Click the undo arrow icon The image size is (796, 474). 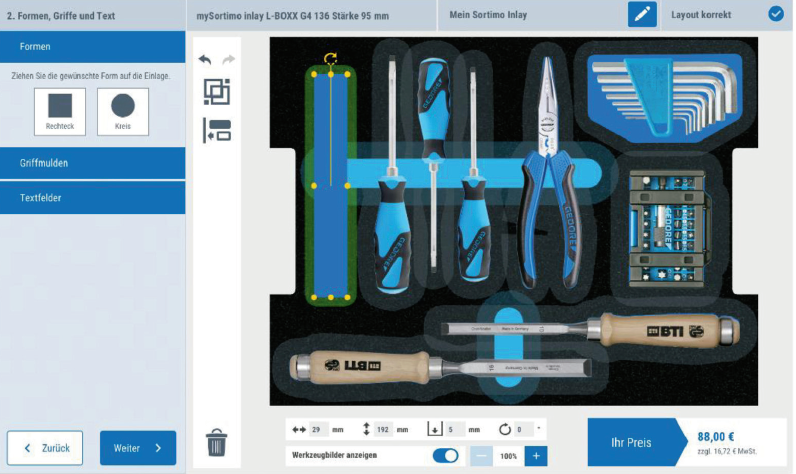coord(206,60)
